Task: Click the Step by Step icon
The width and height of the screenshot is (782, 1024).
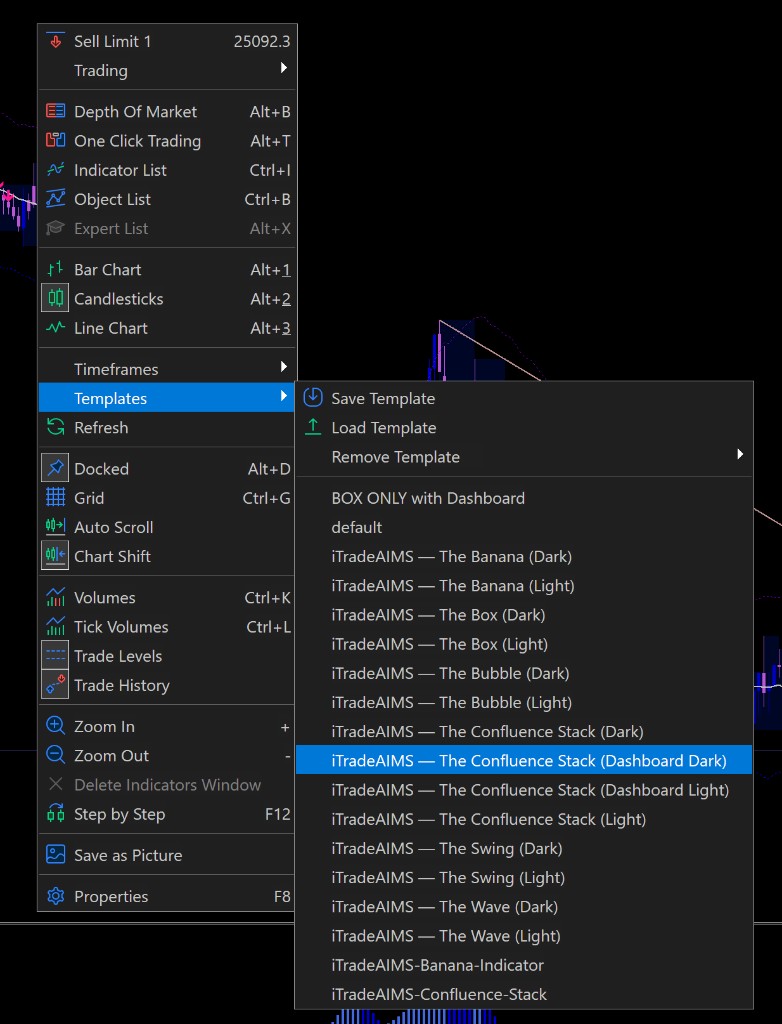Action: pyautogui.click(x=56, y=814)
